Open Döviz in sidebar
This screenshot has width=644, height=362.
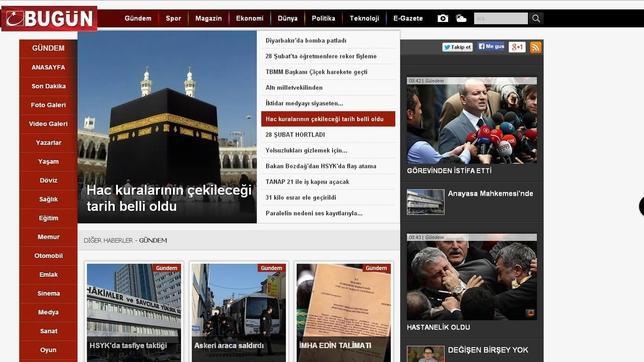48,180
